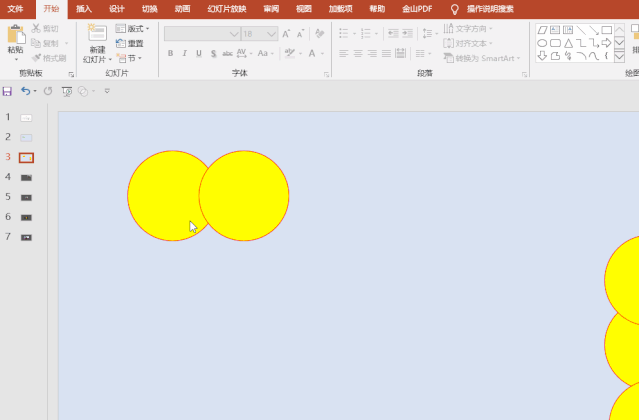Select the rectangle shape in gallery

point(607,30)
